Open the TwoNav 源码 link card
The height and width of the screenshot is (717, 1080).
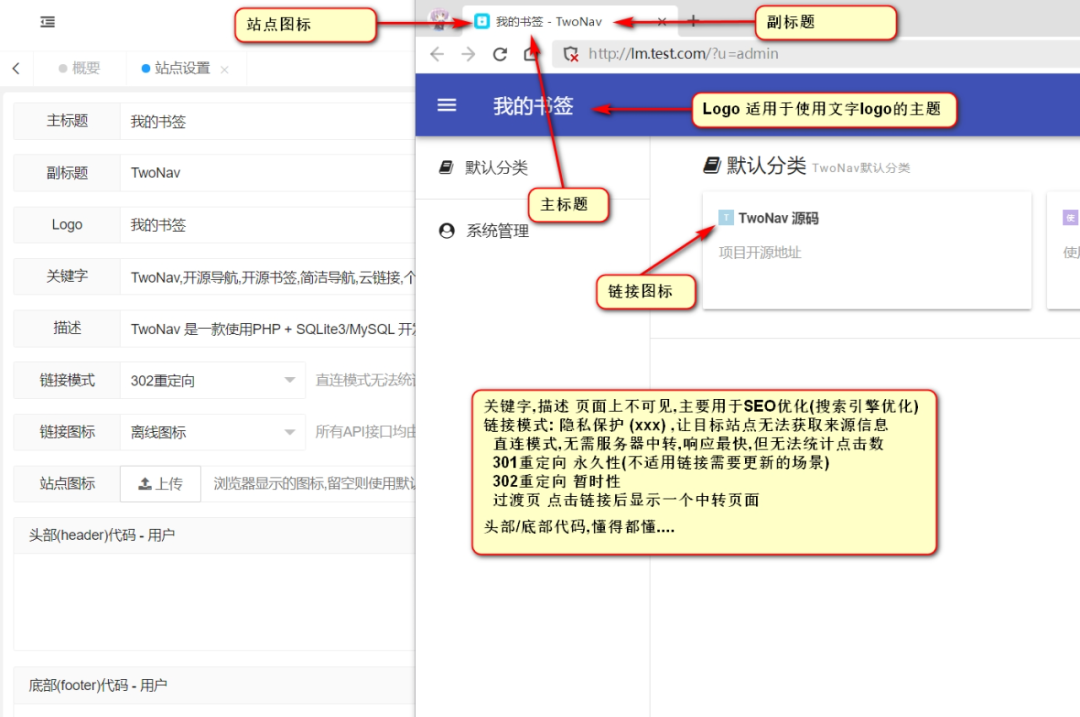coord(866,250)
